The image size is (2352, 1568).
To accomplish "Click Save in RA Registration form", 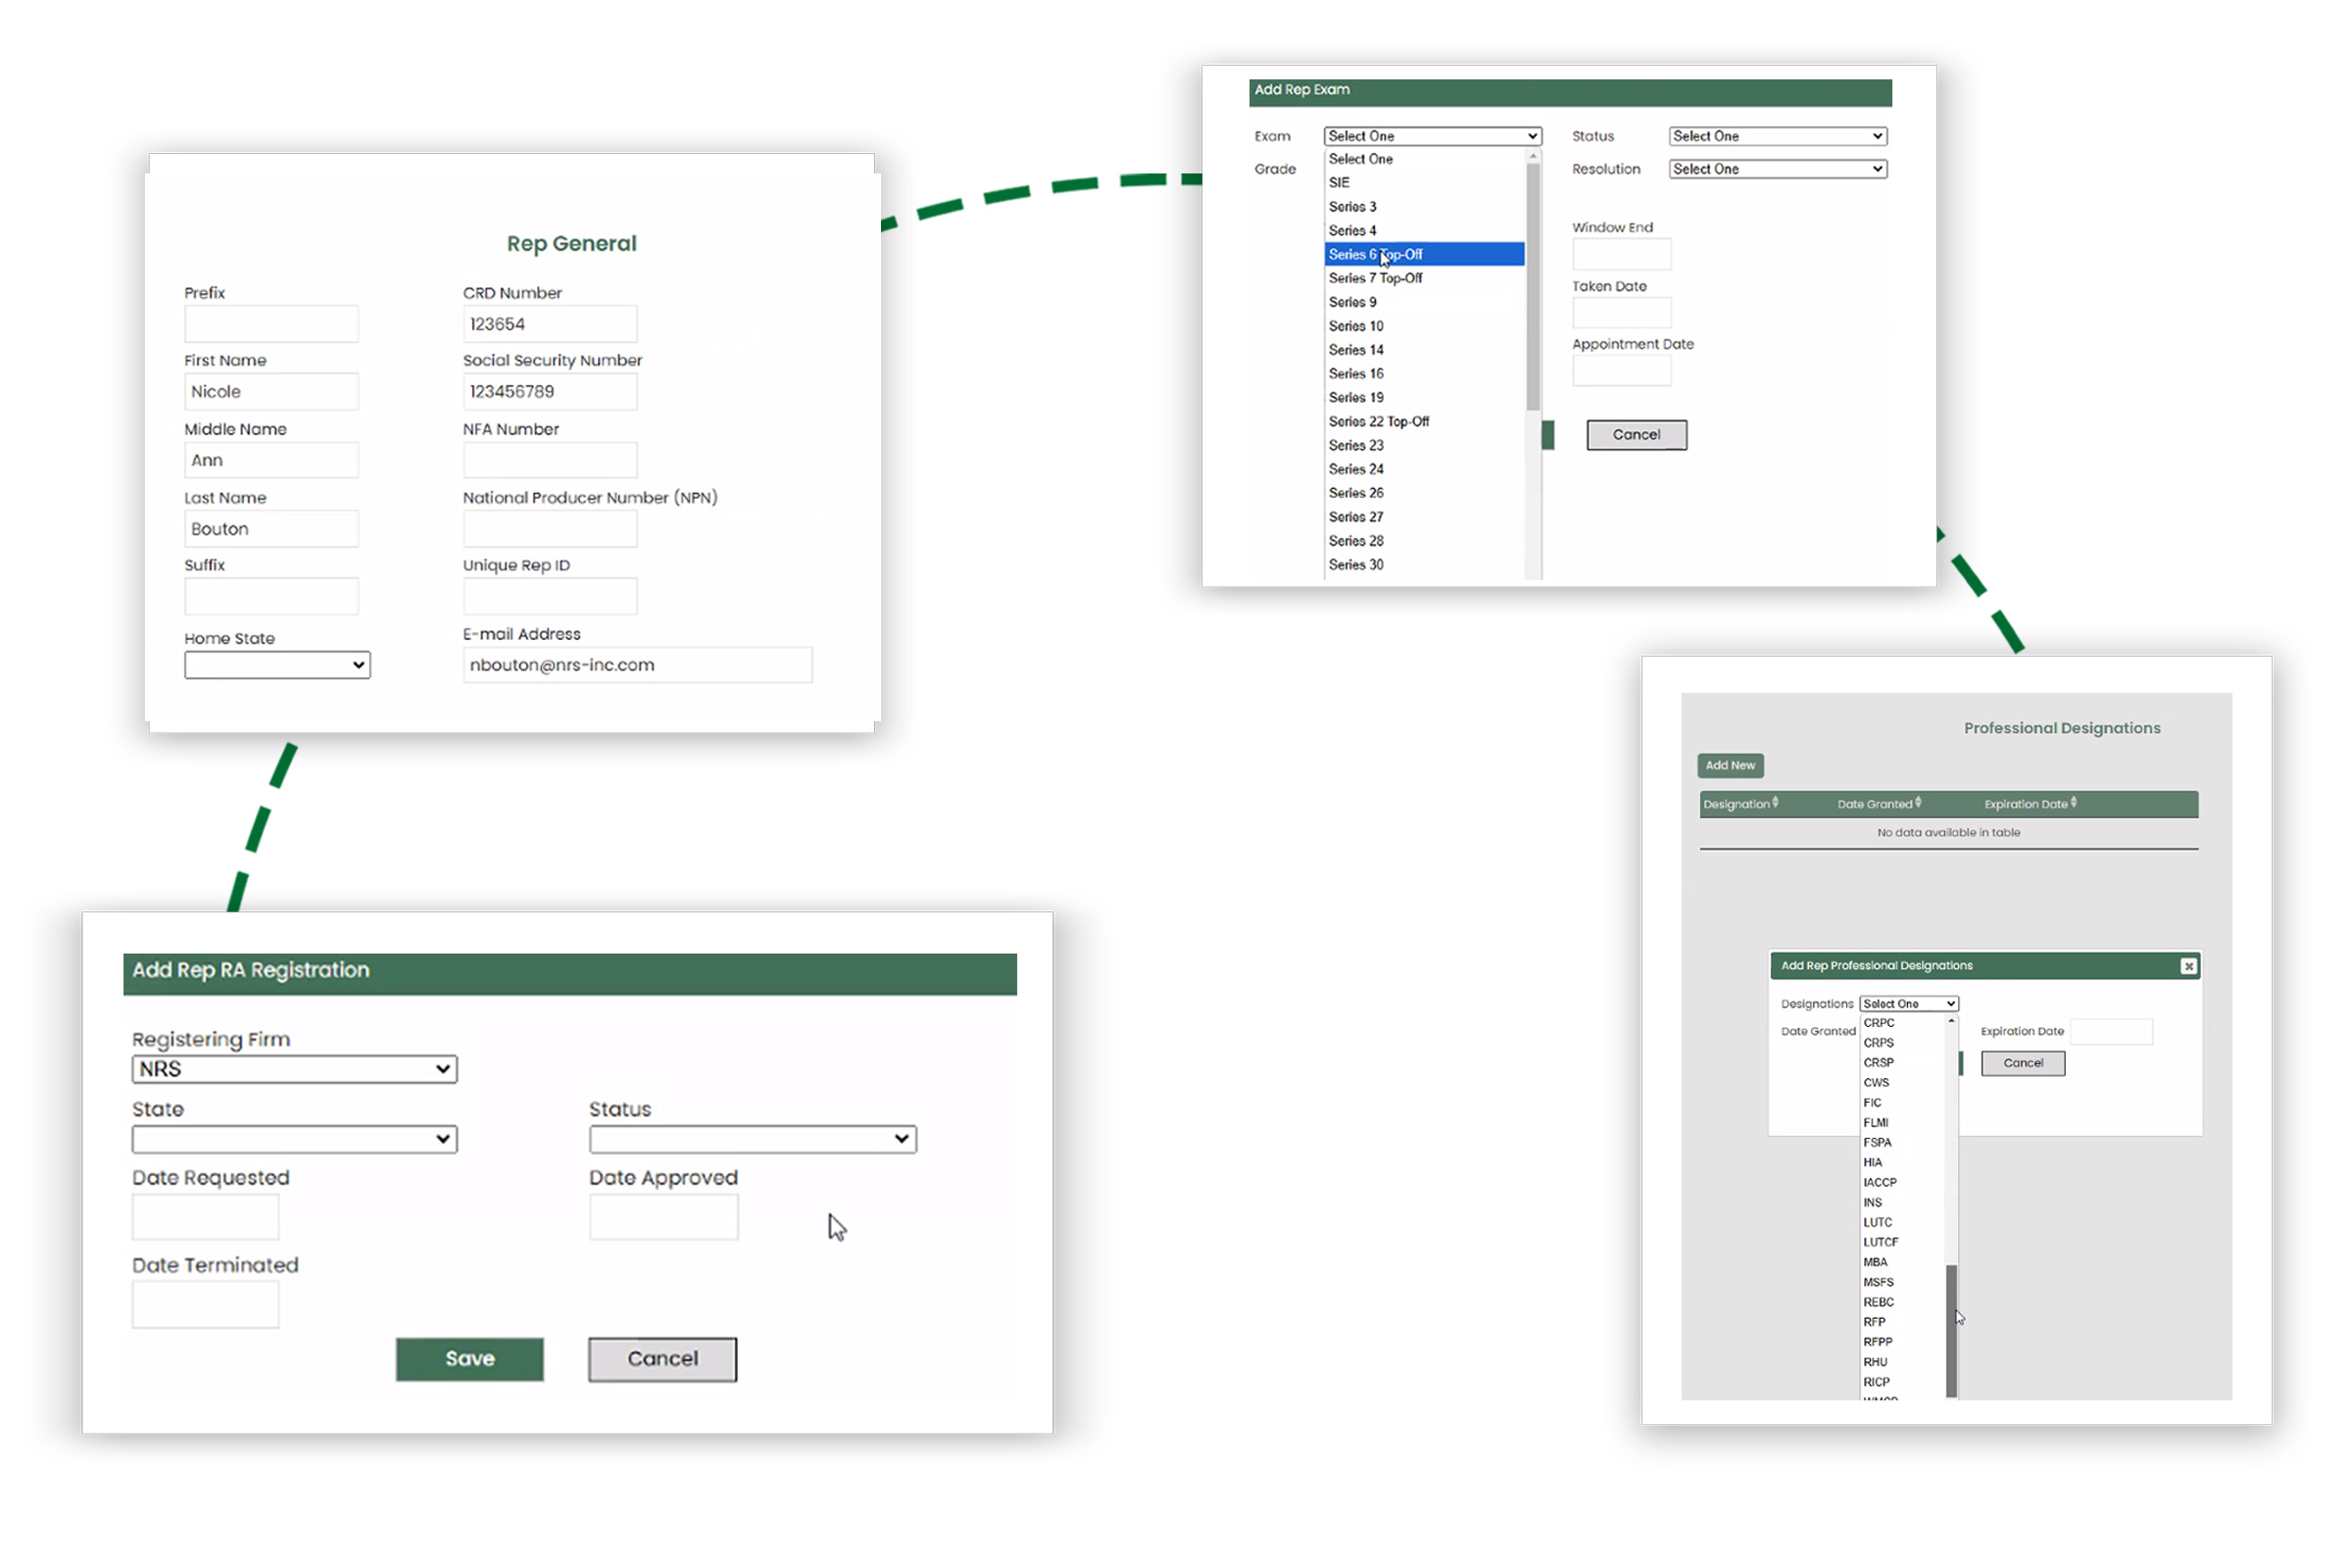I will 469,1359.
